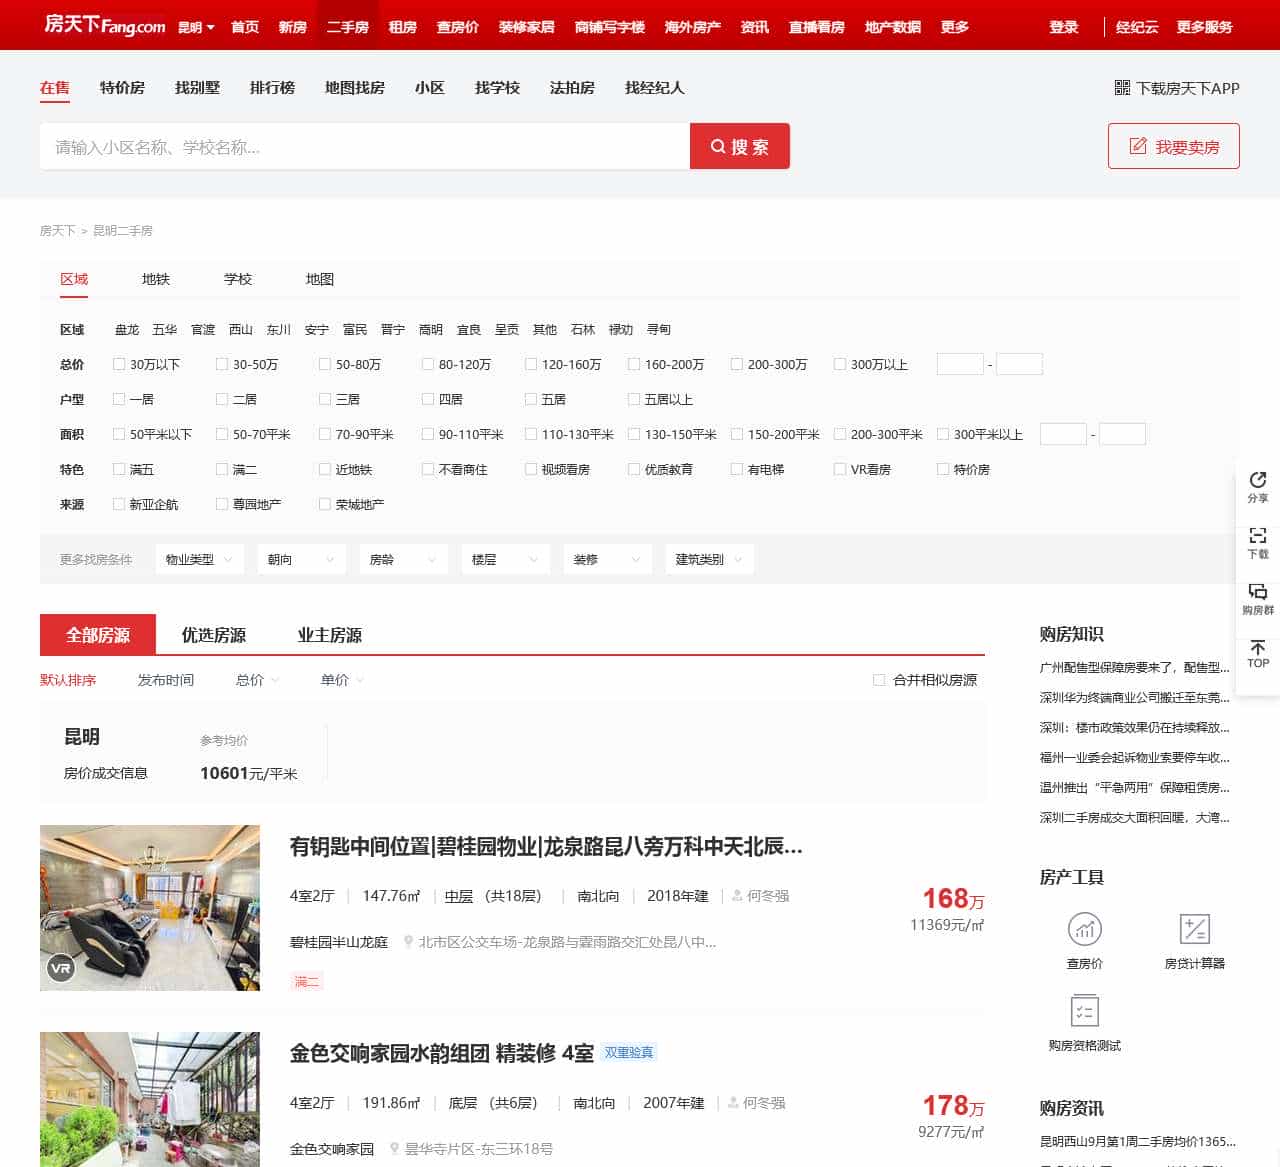The image size is (1280, 1167).
Task: Check the 合并相似房源 option
Action: 879,679
